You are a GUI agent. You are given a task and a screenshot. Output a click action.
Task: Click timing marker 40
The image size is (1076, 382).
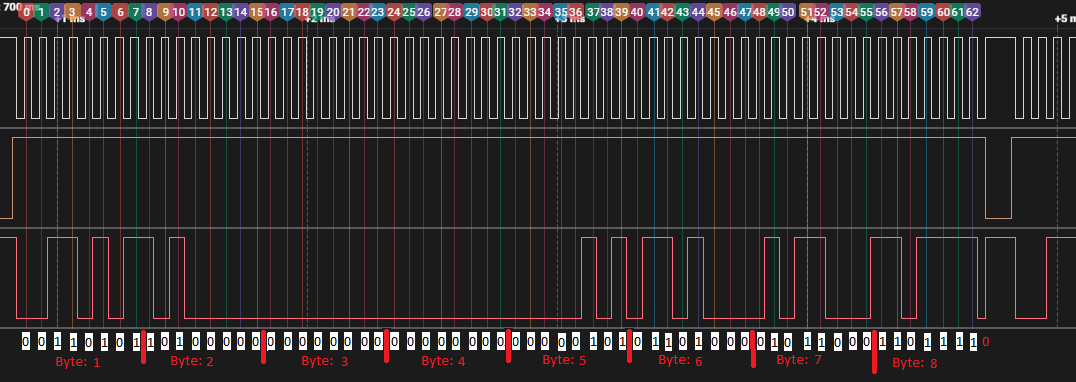pos(637,12)
